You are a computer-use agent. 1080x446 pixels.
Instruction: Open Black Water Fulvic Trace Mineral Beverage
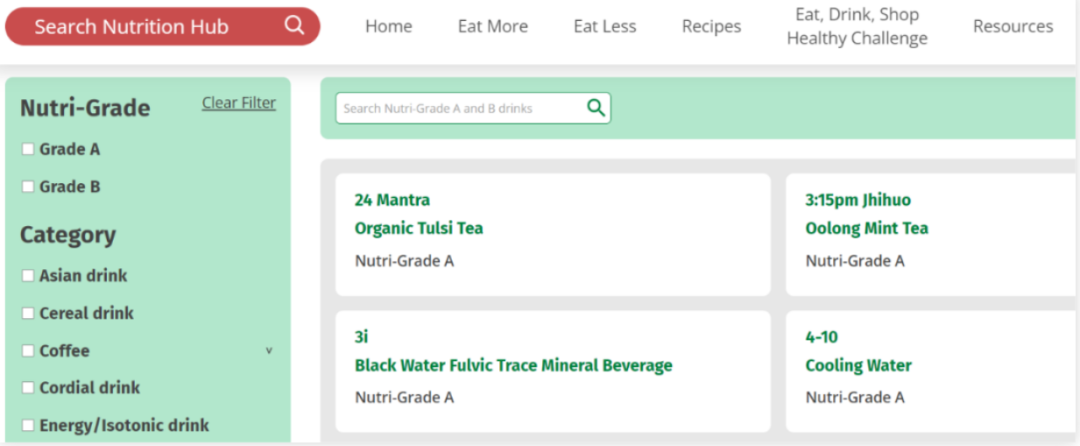[513, 365]
